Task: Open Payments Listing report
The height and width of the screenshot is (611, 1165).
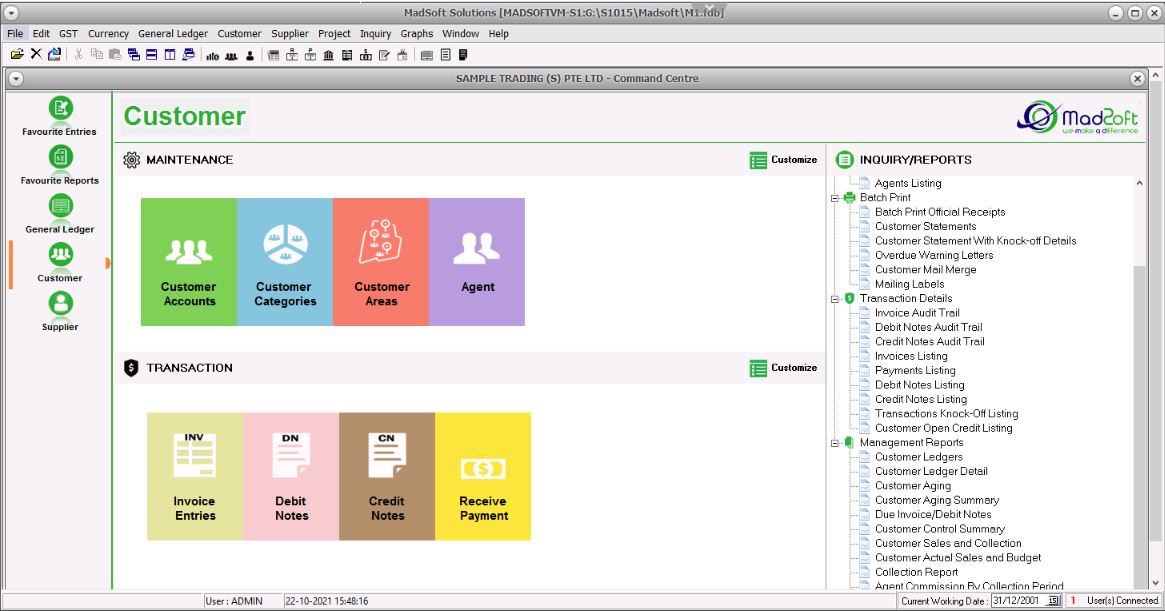Action: 915,370
